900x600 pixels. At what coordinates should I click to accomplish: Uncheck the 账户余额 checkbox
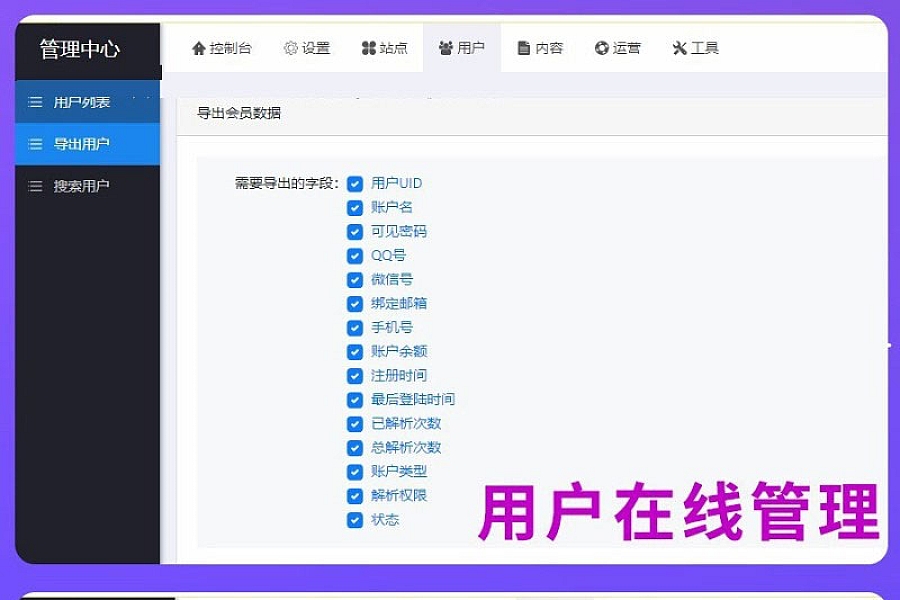click(x=355, y=352)
